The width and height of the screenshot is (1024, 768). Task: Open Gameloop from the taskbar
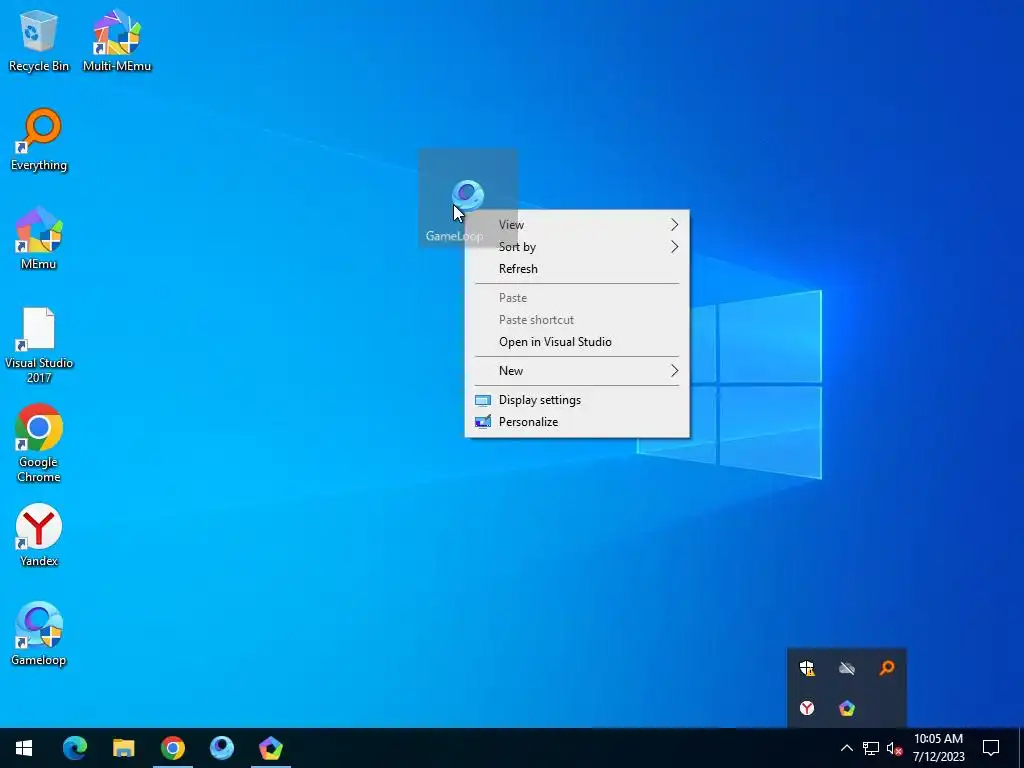(x=221, y=748)
